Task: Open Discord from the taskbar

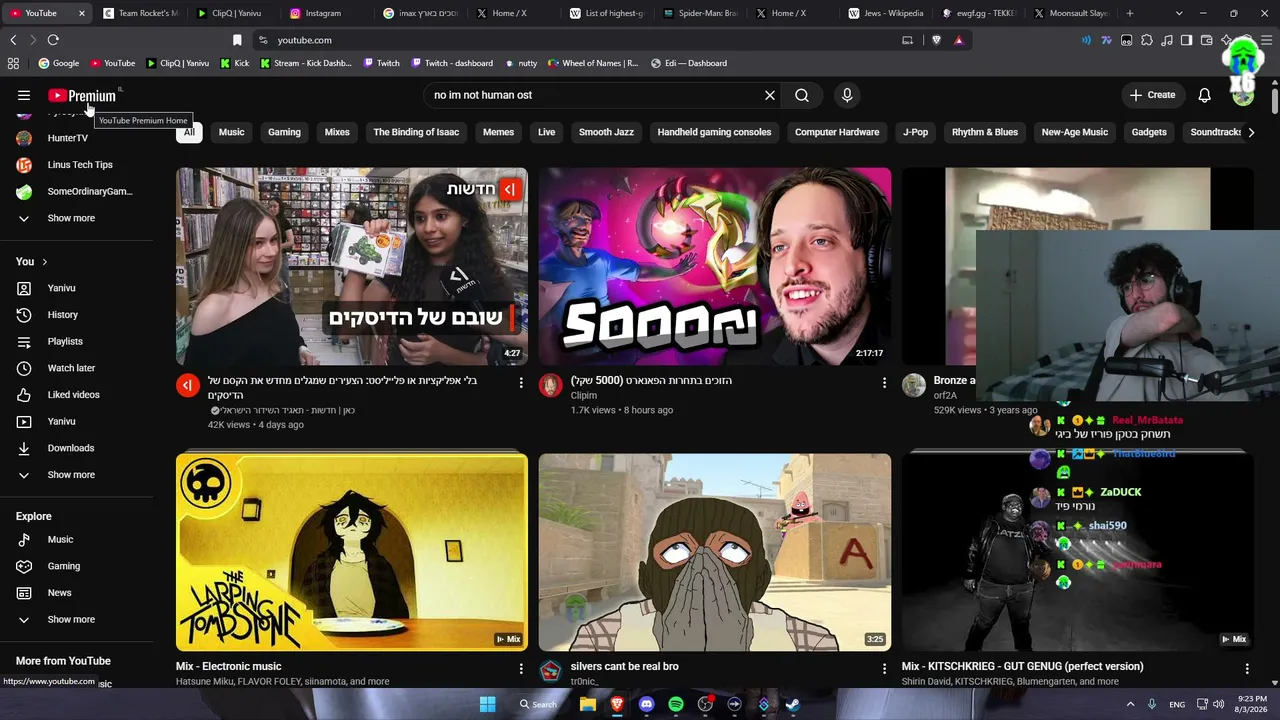Action: 646,704
